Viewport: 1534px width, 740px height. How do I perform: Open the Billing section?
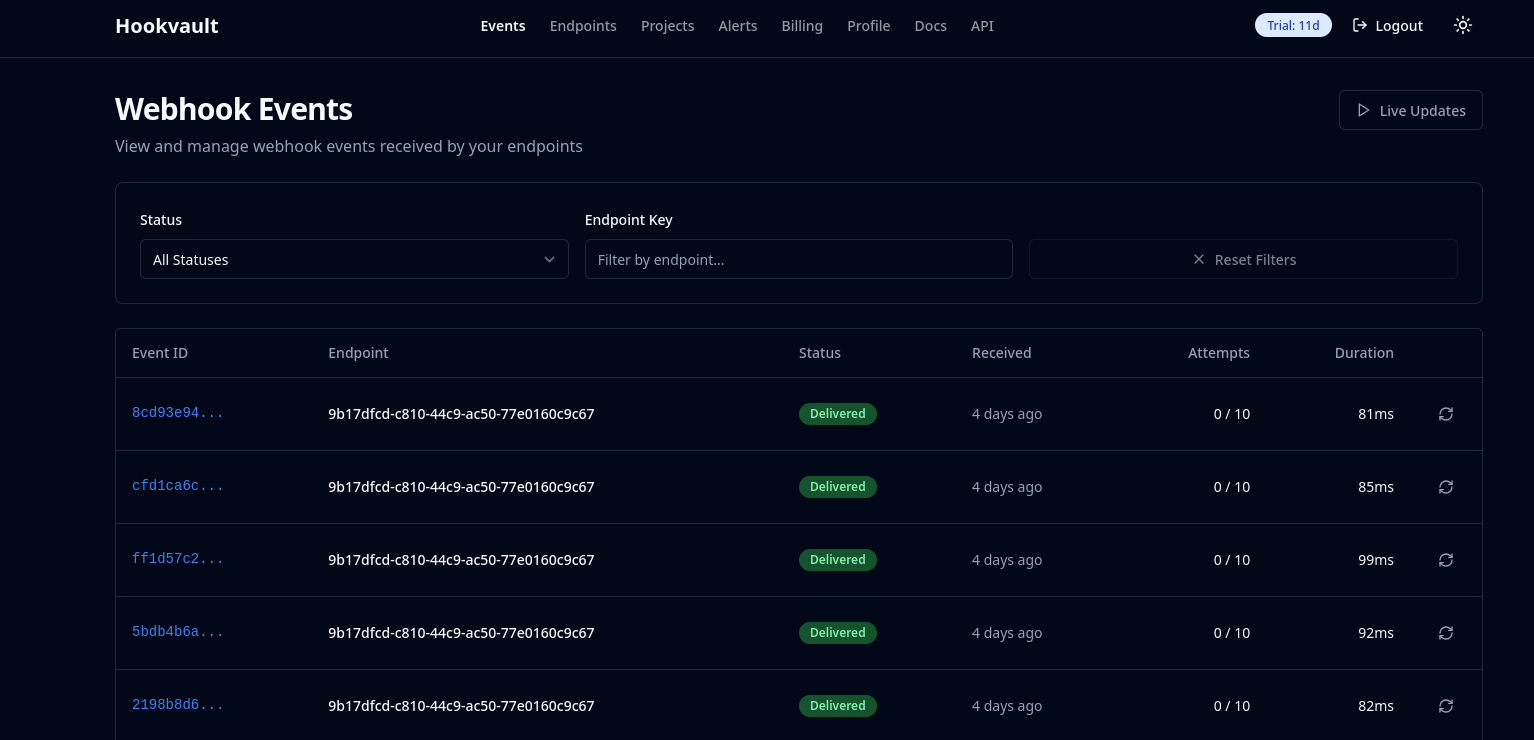point(802,26)
